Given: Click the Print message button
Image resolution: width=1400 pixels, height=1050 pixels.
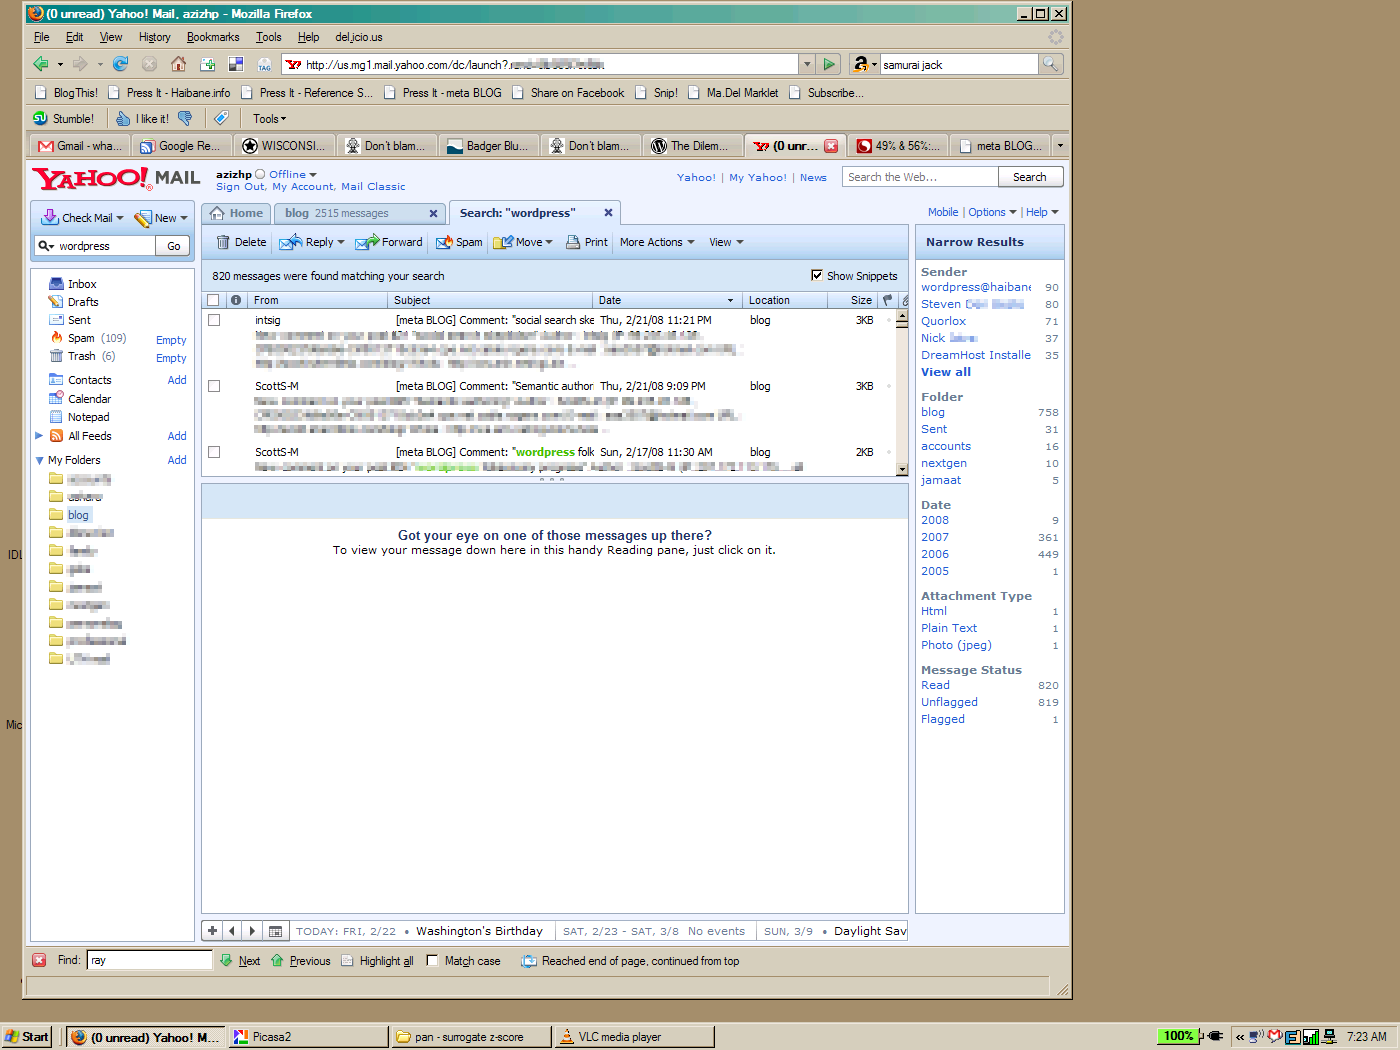Looking at the screenshot, I should pyautogui.click(x=587, y=242).
